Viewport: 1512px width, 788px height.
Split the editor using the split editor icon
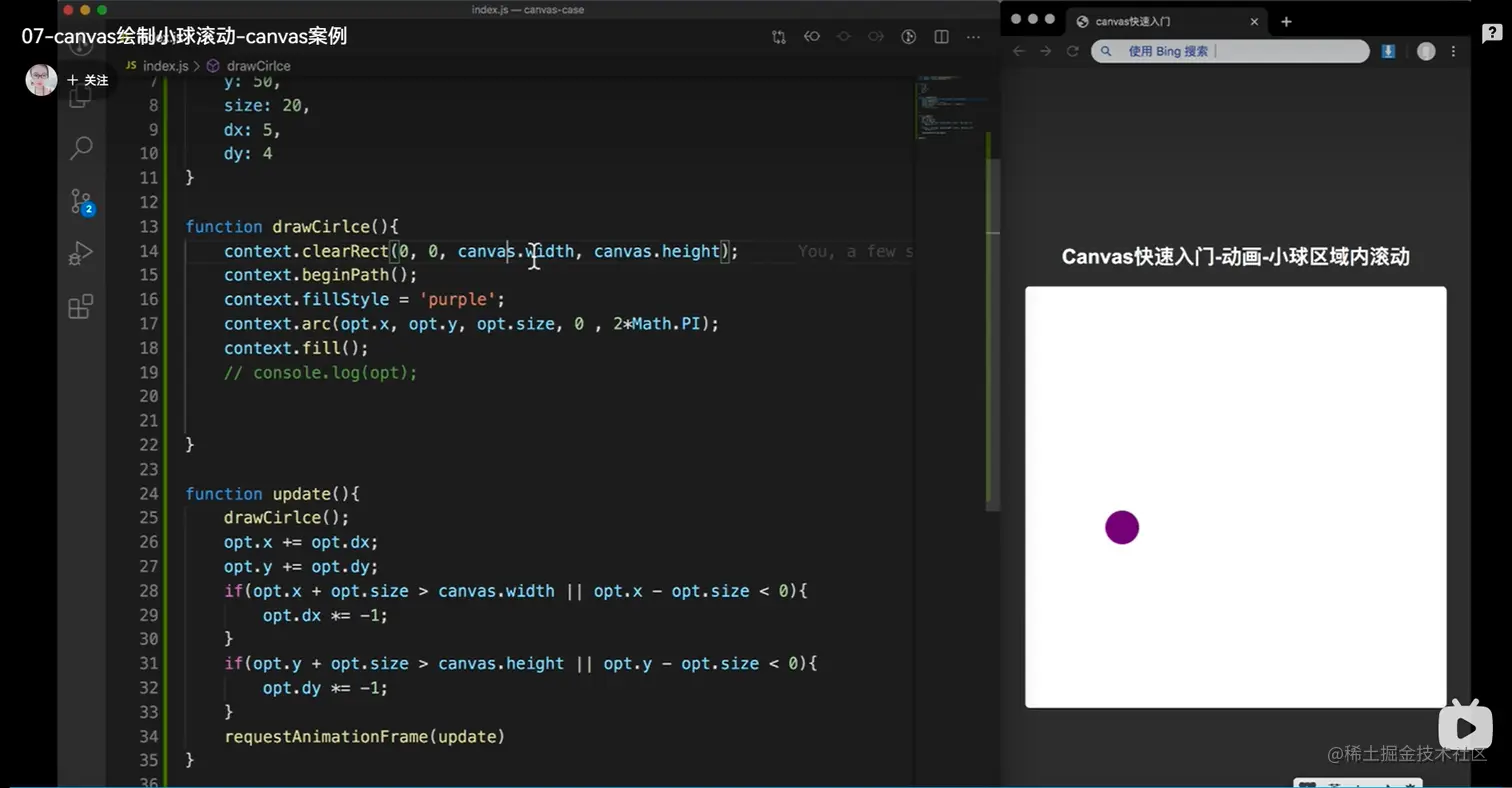pyautogui.click(x=941, y=37)
